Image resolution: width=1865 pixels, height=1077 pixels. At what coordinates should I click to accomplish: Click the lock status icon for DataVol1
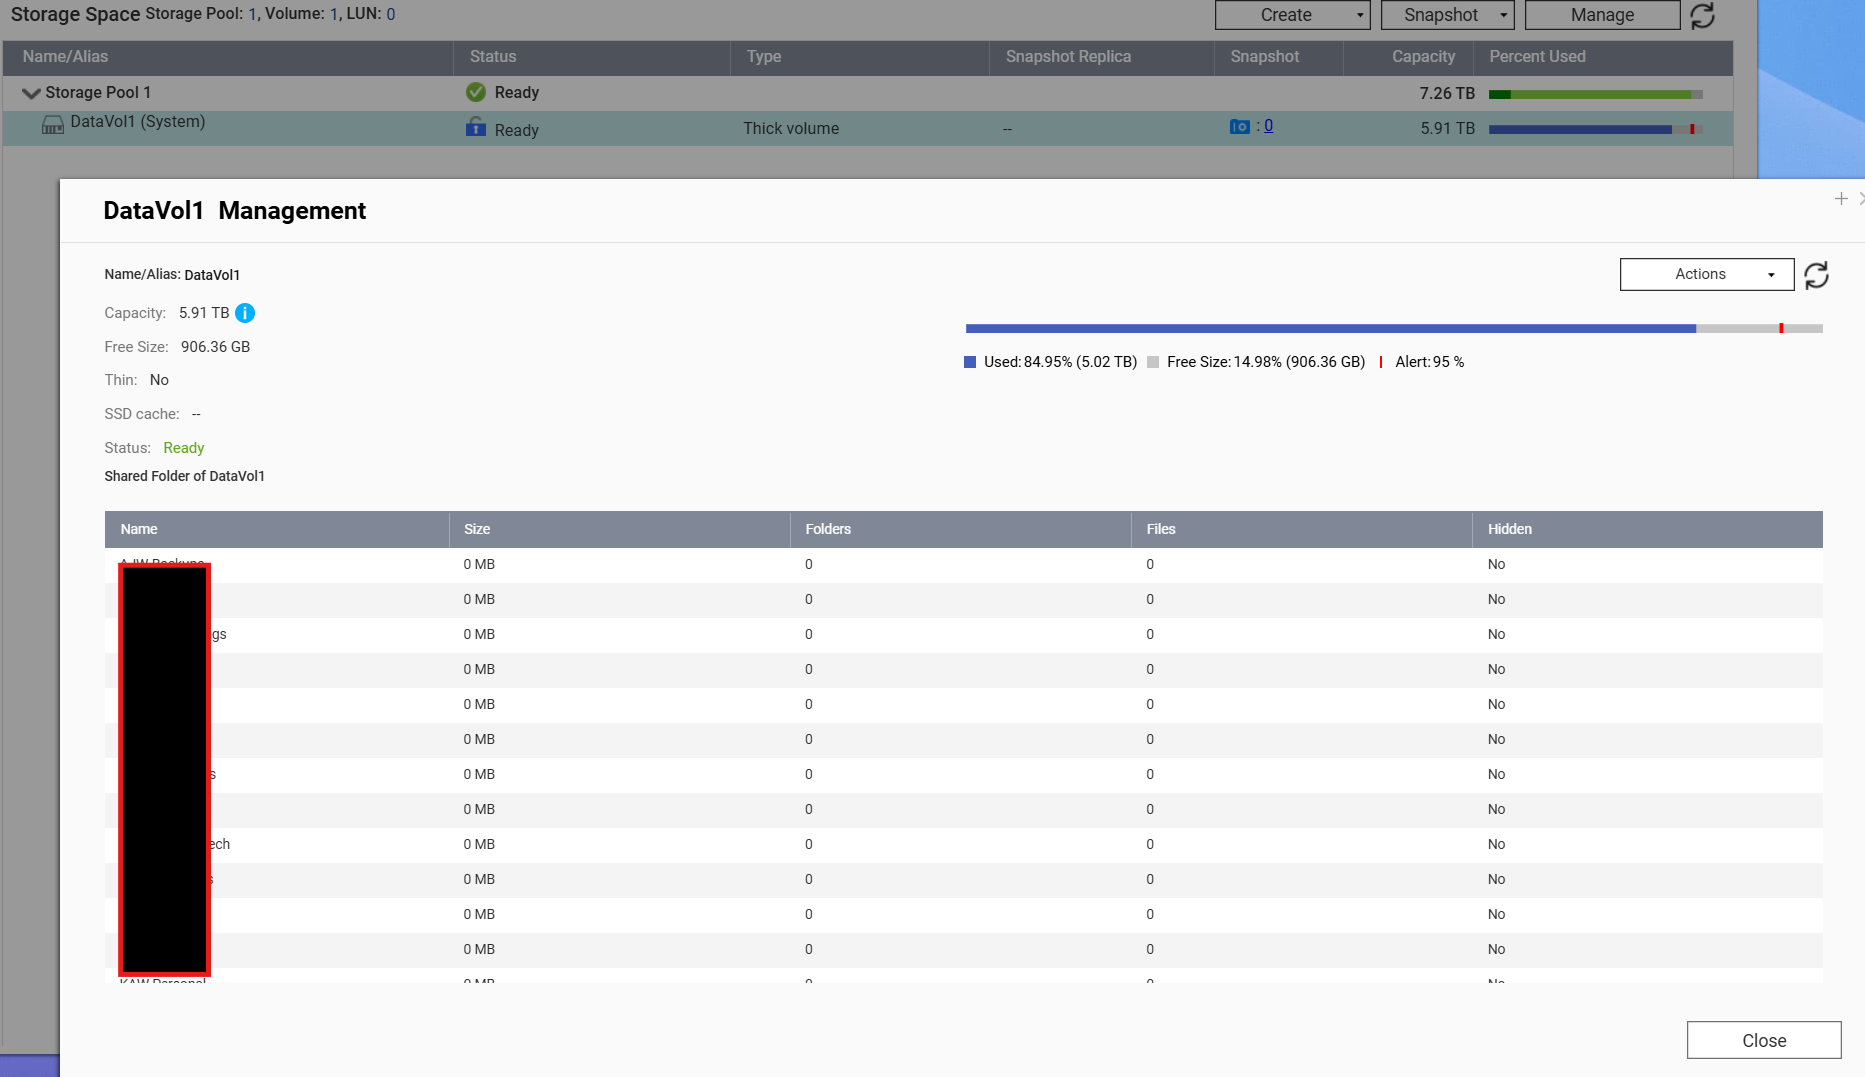pyautogui.click(x=476, y=127)
